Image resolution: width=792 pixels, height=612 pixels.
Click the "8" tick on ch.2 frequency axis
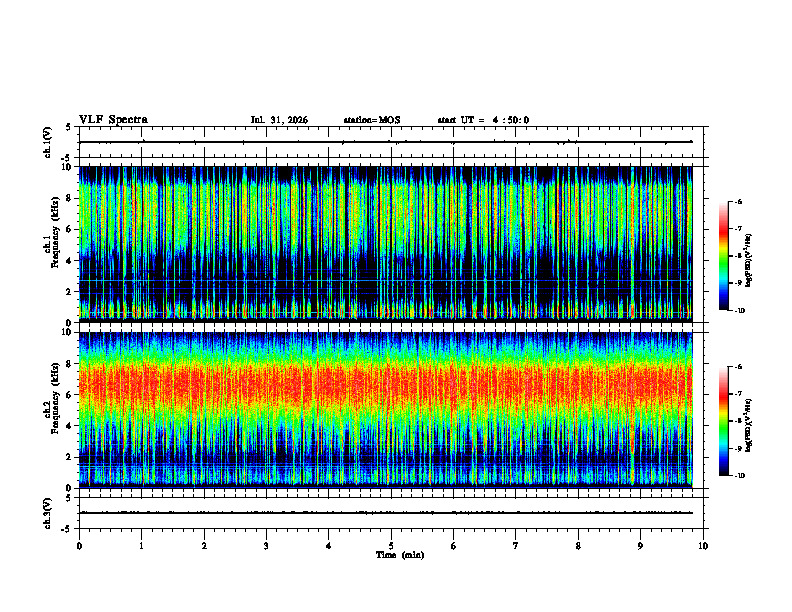tap(70, 364)
